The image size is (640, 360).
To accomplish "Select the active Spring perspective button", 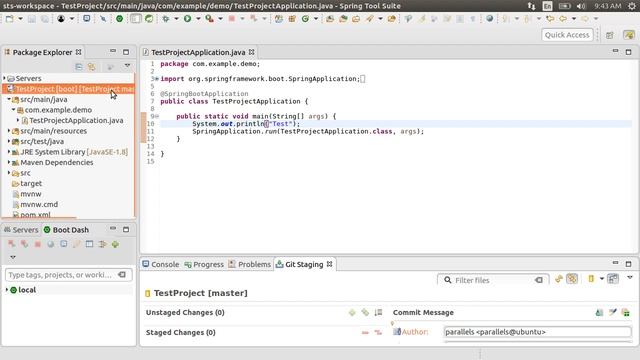I will pos(629,35).
